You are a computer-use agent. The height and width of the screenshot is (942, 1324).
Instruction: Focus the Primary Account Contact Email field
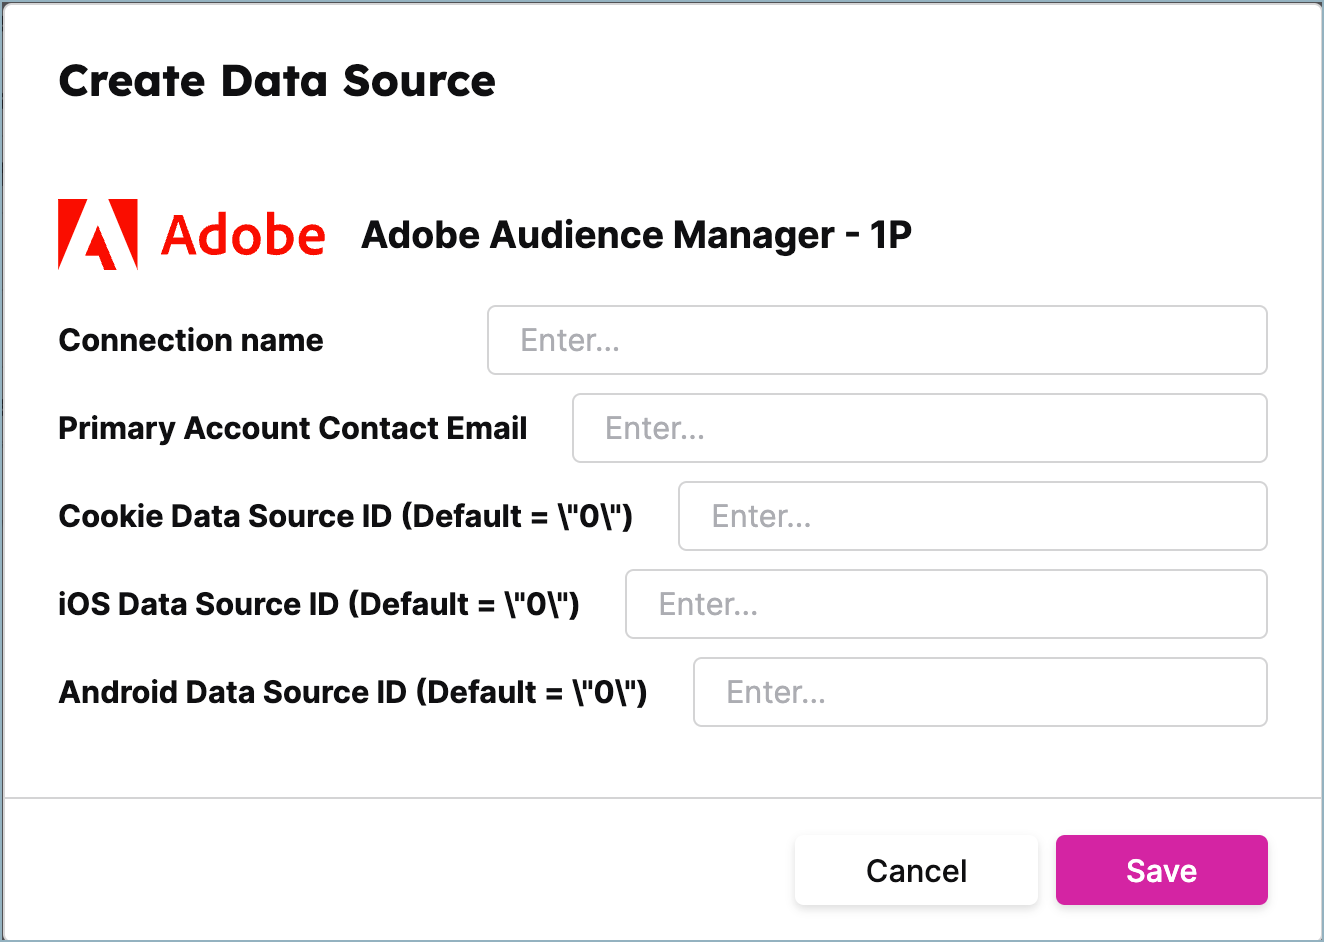pos(920,428)
